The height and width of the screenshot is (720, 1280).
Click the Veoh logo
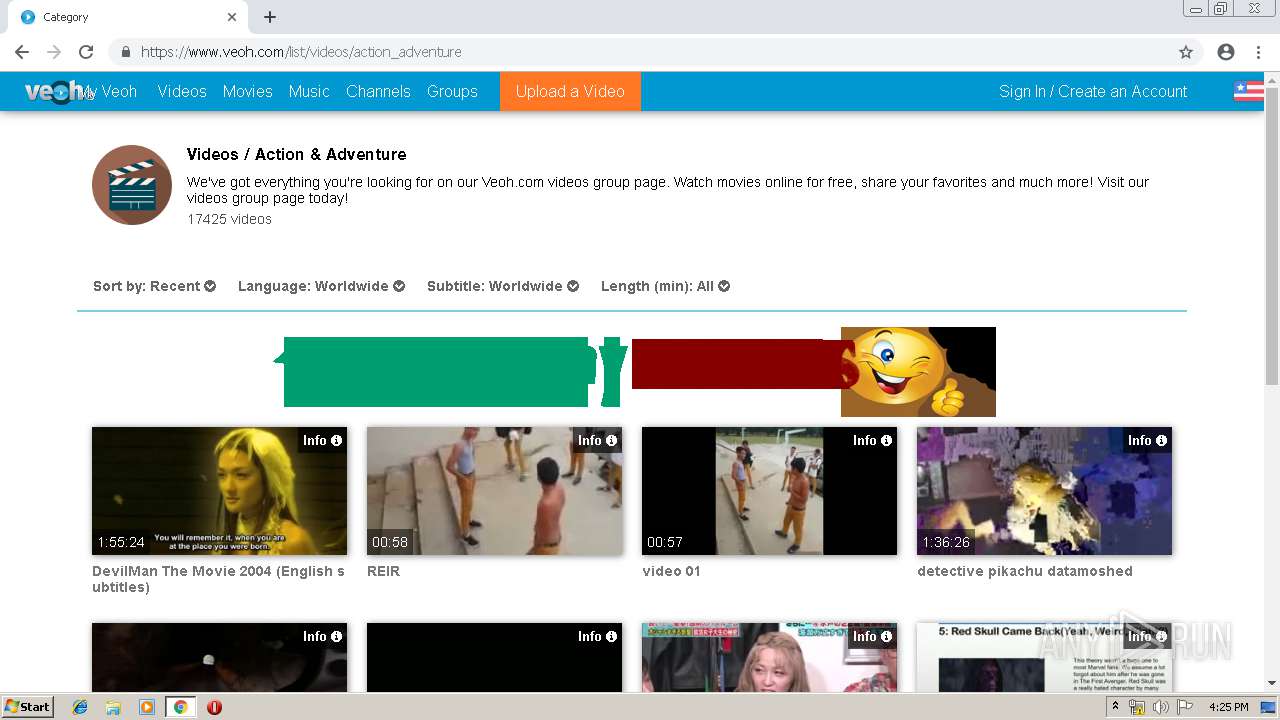click(52, 91)
